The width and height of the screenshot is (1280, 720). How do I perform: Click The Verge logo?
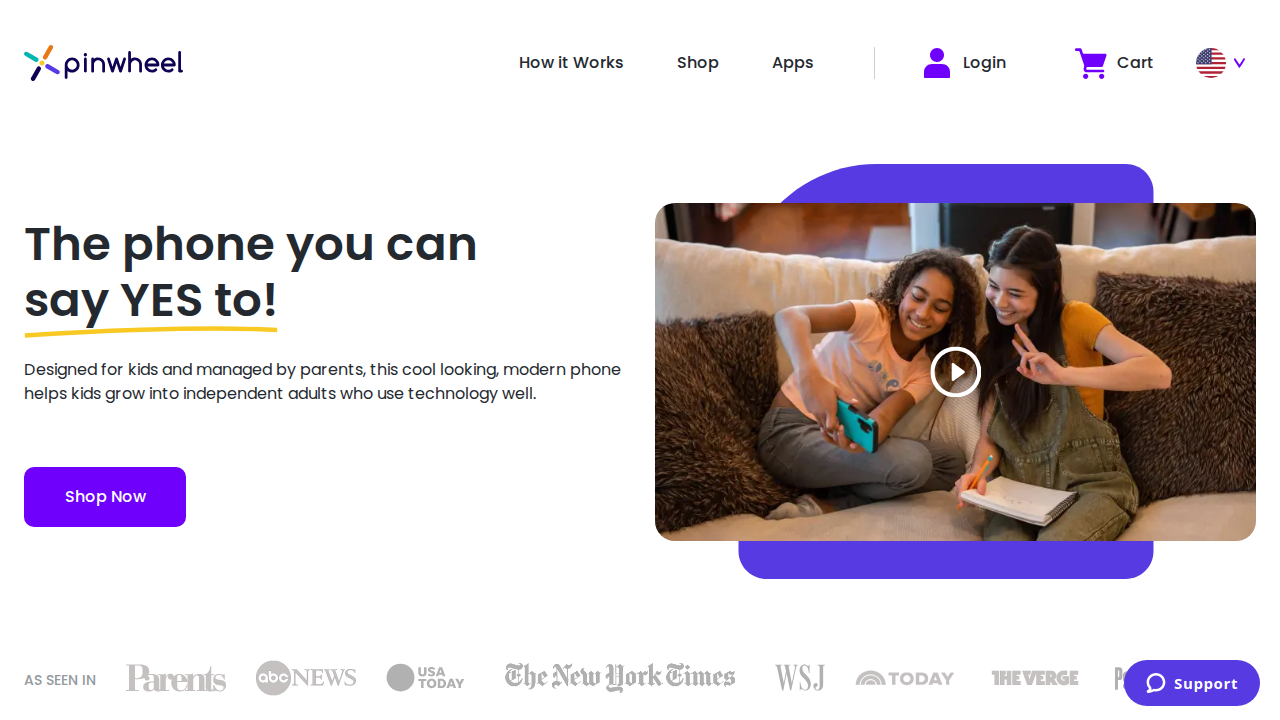click(x=1035, y=678)
